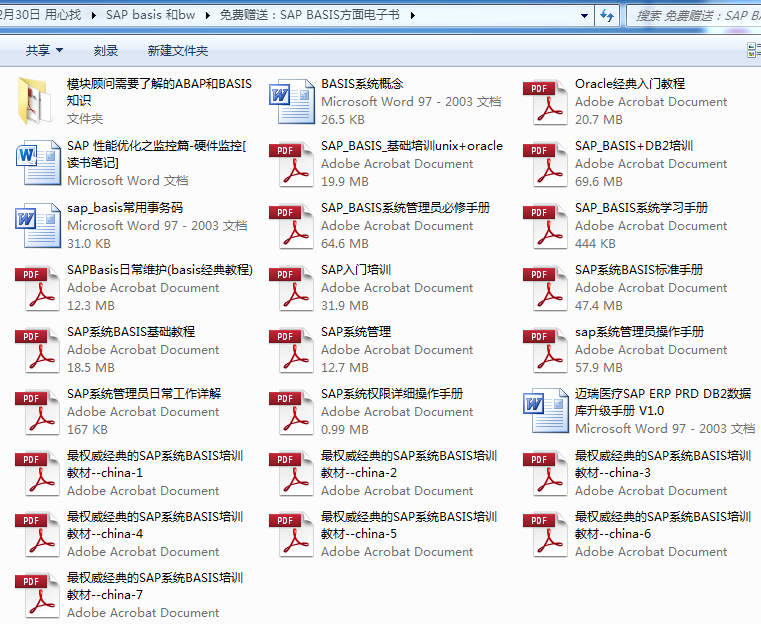Viewport: 761px width, 624px height.
Task: Click file name 'SAP系统管理员日常工作详解'
Action: (144, 394)
